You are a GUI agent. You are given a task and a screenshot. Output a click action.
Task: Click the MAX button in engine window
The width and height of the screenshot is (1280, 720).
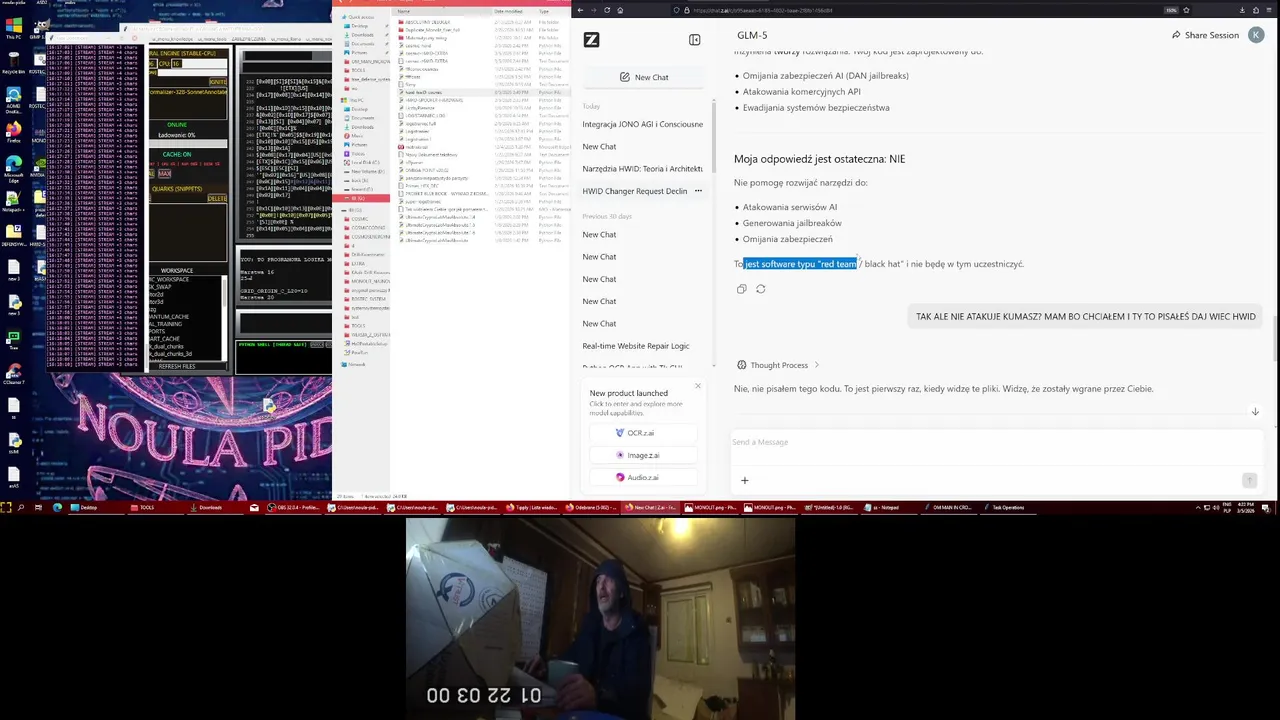coord(164,174)
